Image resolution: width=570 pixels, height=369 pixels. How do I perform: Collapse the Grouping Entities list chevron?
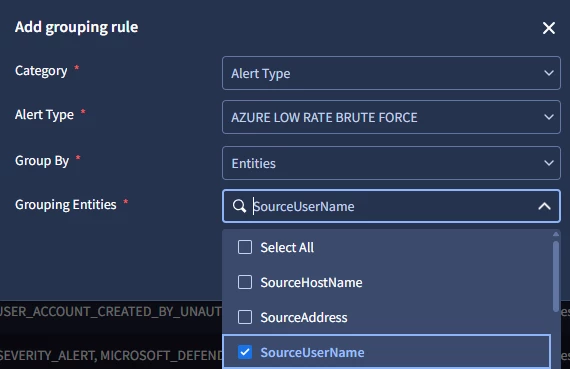coord(544,206)
